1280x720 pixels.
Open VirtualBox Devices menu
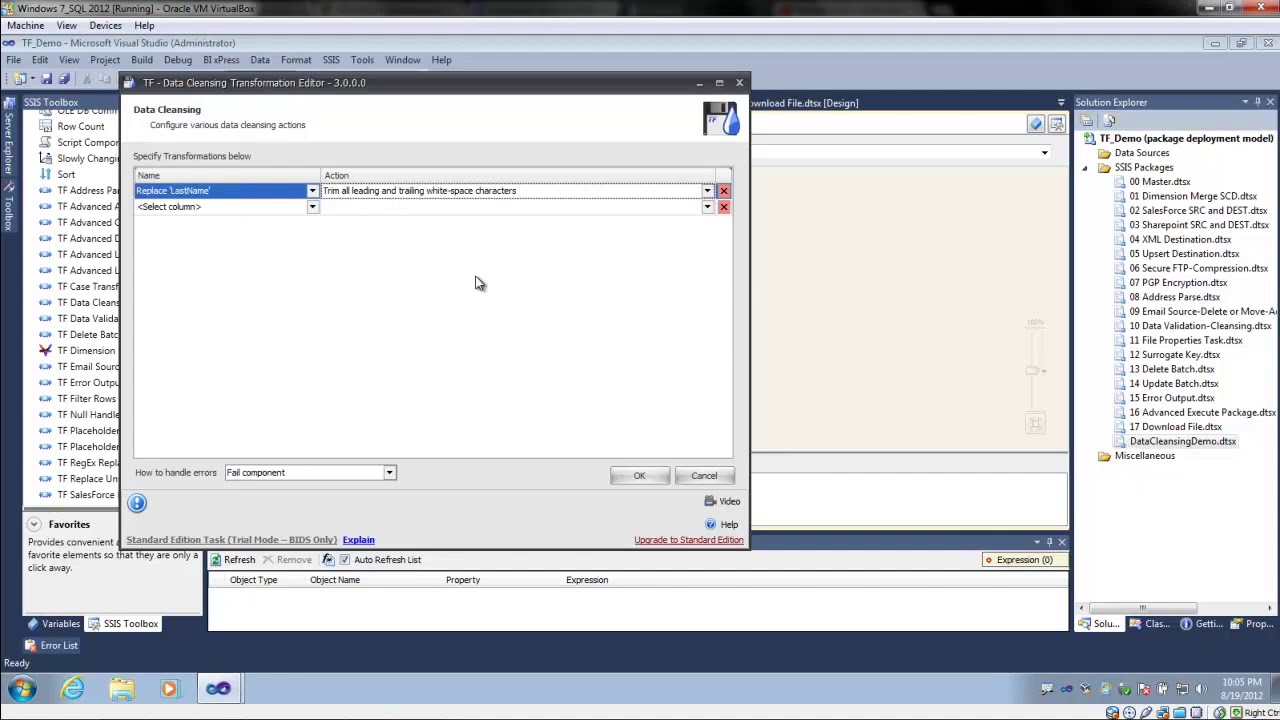click(x=105, y=26)
